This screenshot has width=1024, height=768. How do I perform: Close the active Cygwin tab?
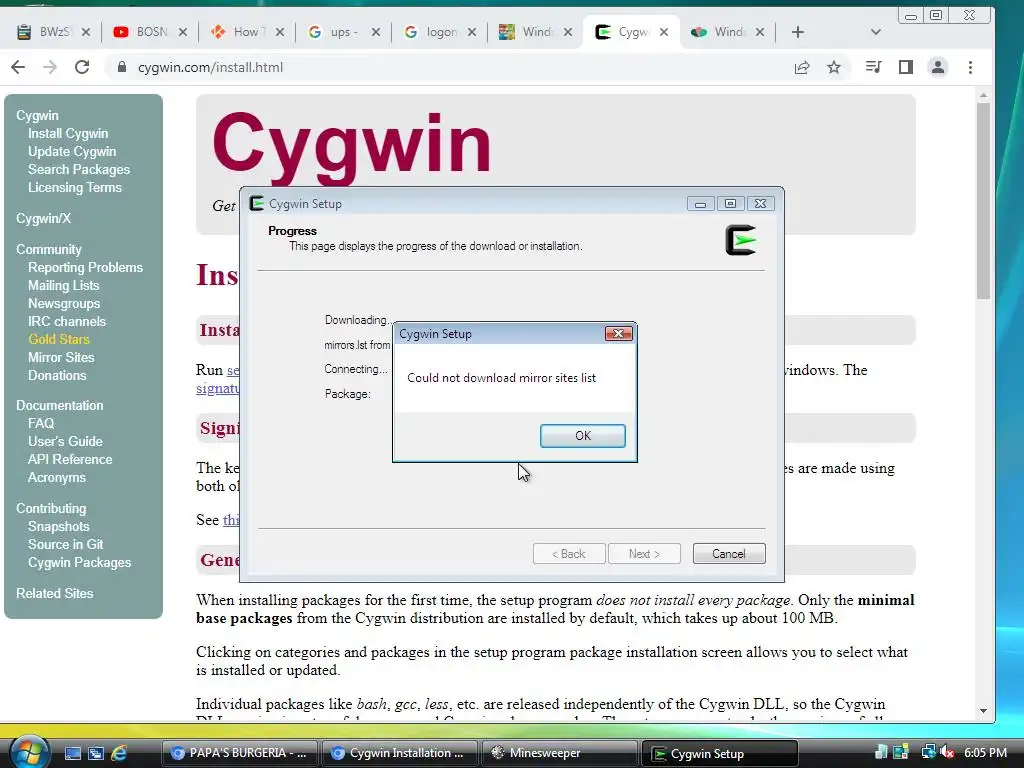pyautogui.click(x=664, y=32)
